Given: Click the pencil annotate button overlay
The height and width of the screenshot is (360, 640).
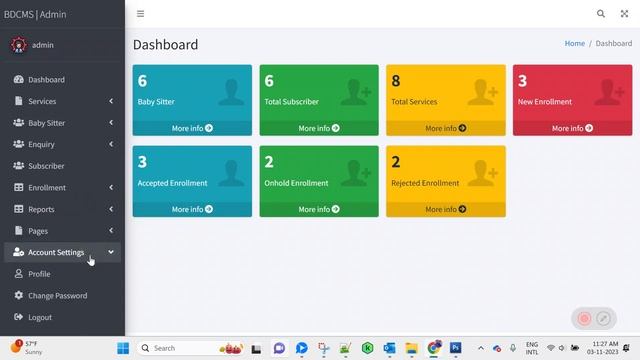Looking at the screenshot, I should click(603, 318).
